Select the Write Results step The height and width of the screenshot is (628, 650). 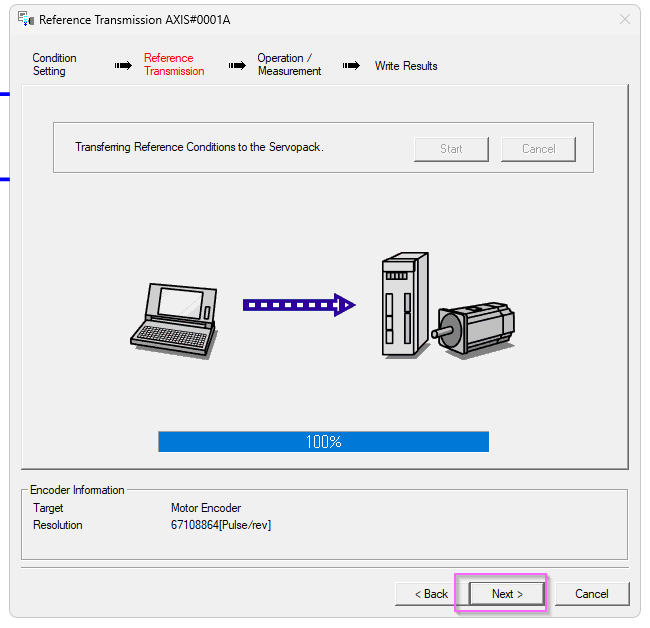tap(406, 66)
